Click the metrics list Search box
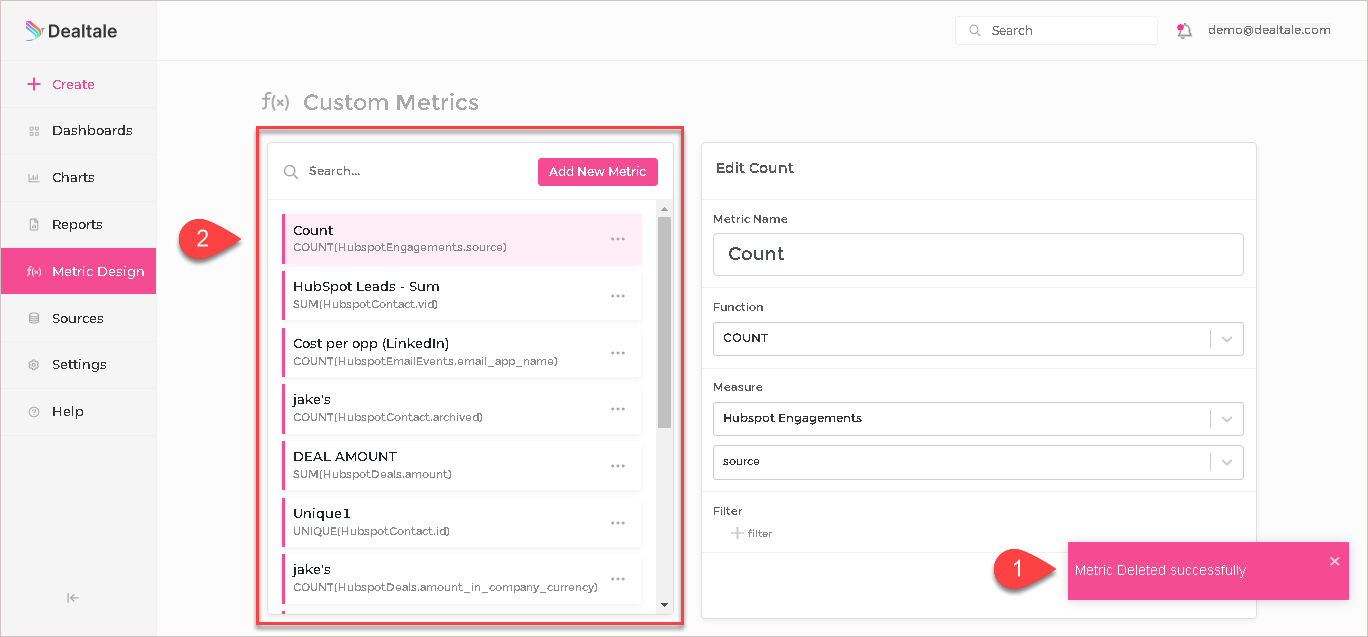1368x637 pixels. point(405,171)
